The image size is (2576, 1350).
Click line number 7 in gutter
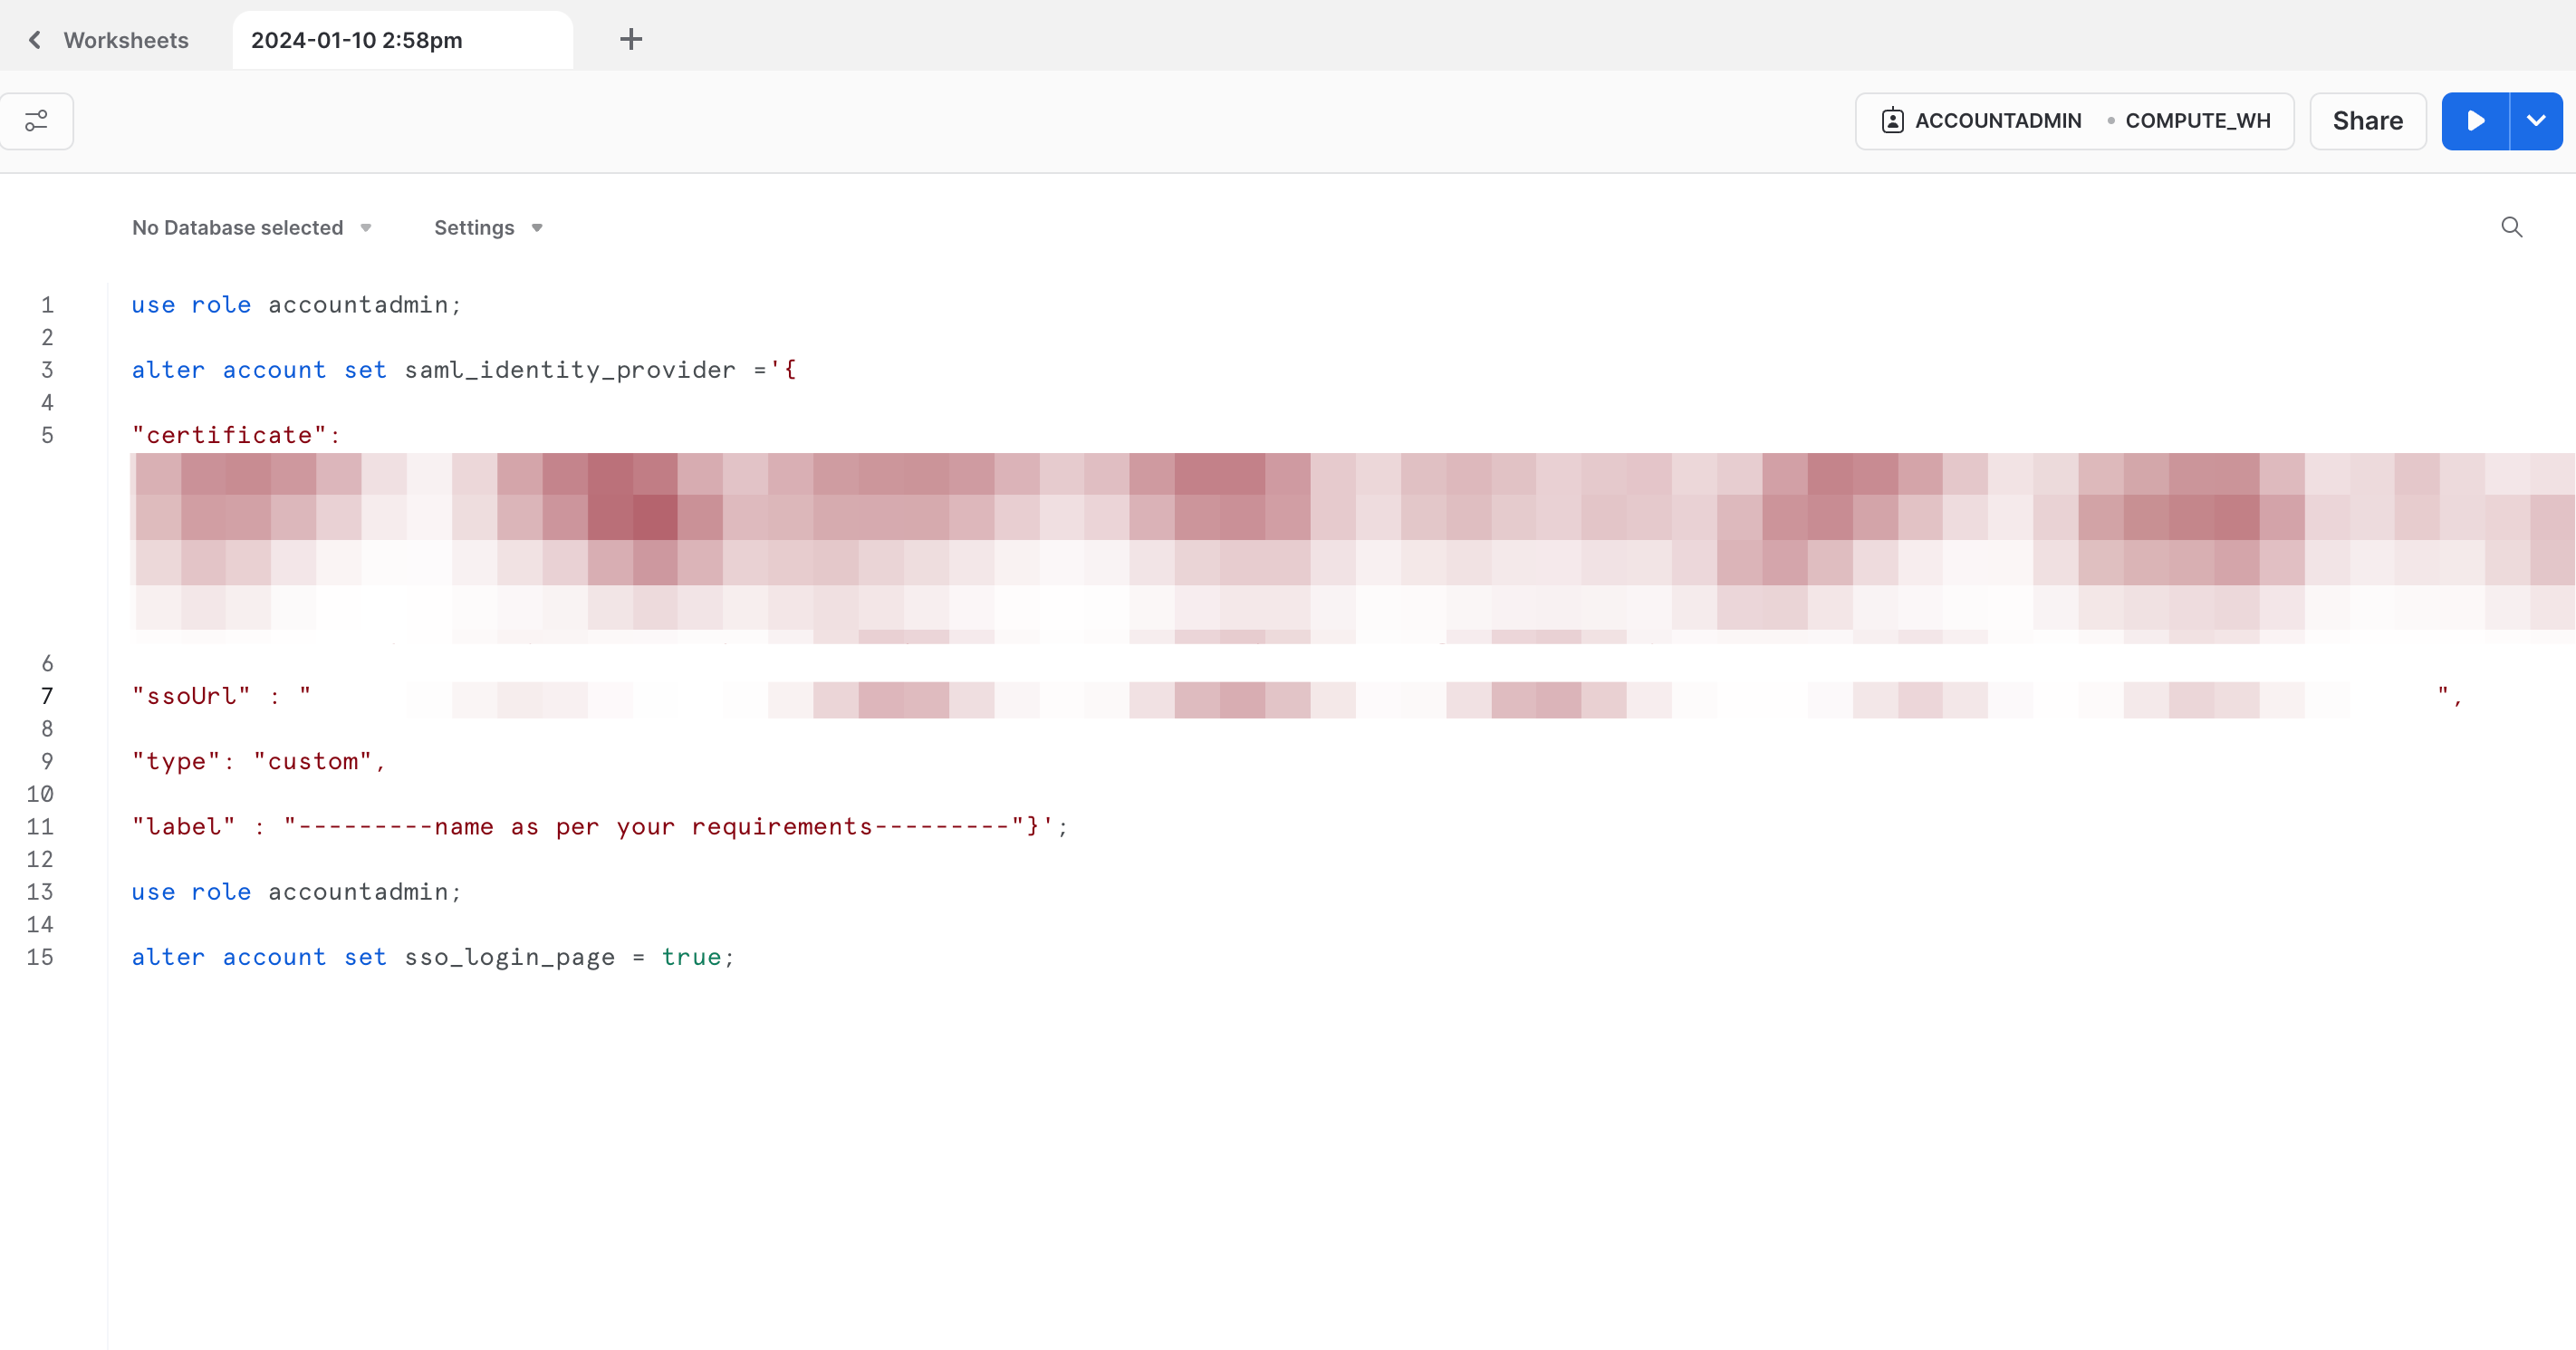[47, 696]
